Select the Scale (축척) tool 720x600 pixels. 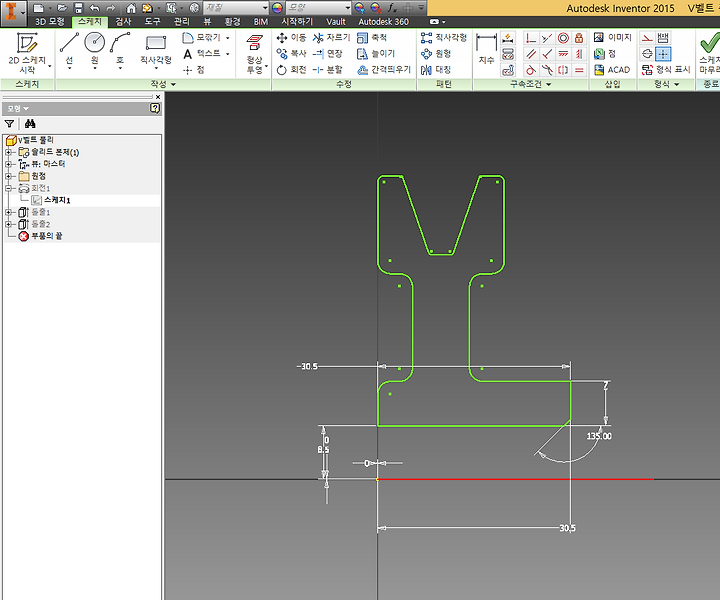tap(372, 38)
